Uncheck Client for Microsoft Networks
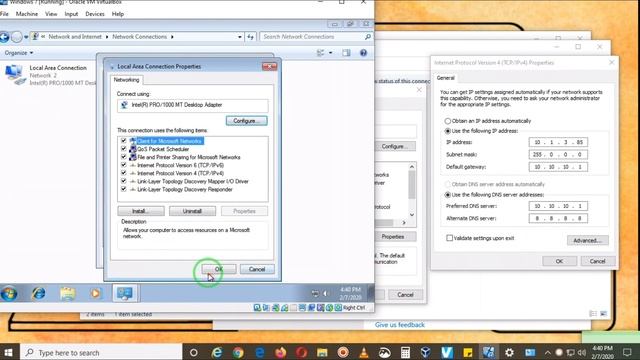Image resolution: width=640 pixels, height=360 pixels. pyautogui.click(x=124, y=141)
